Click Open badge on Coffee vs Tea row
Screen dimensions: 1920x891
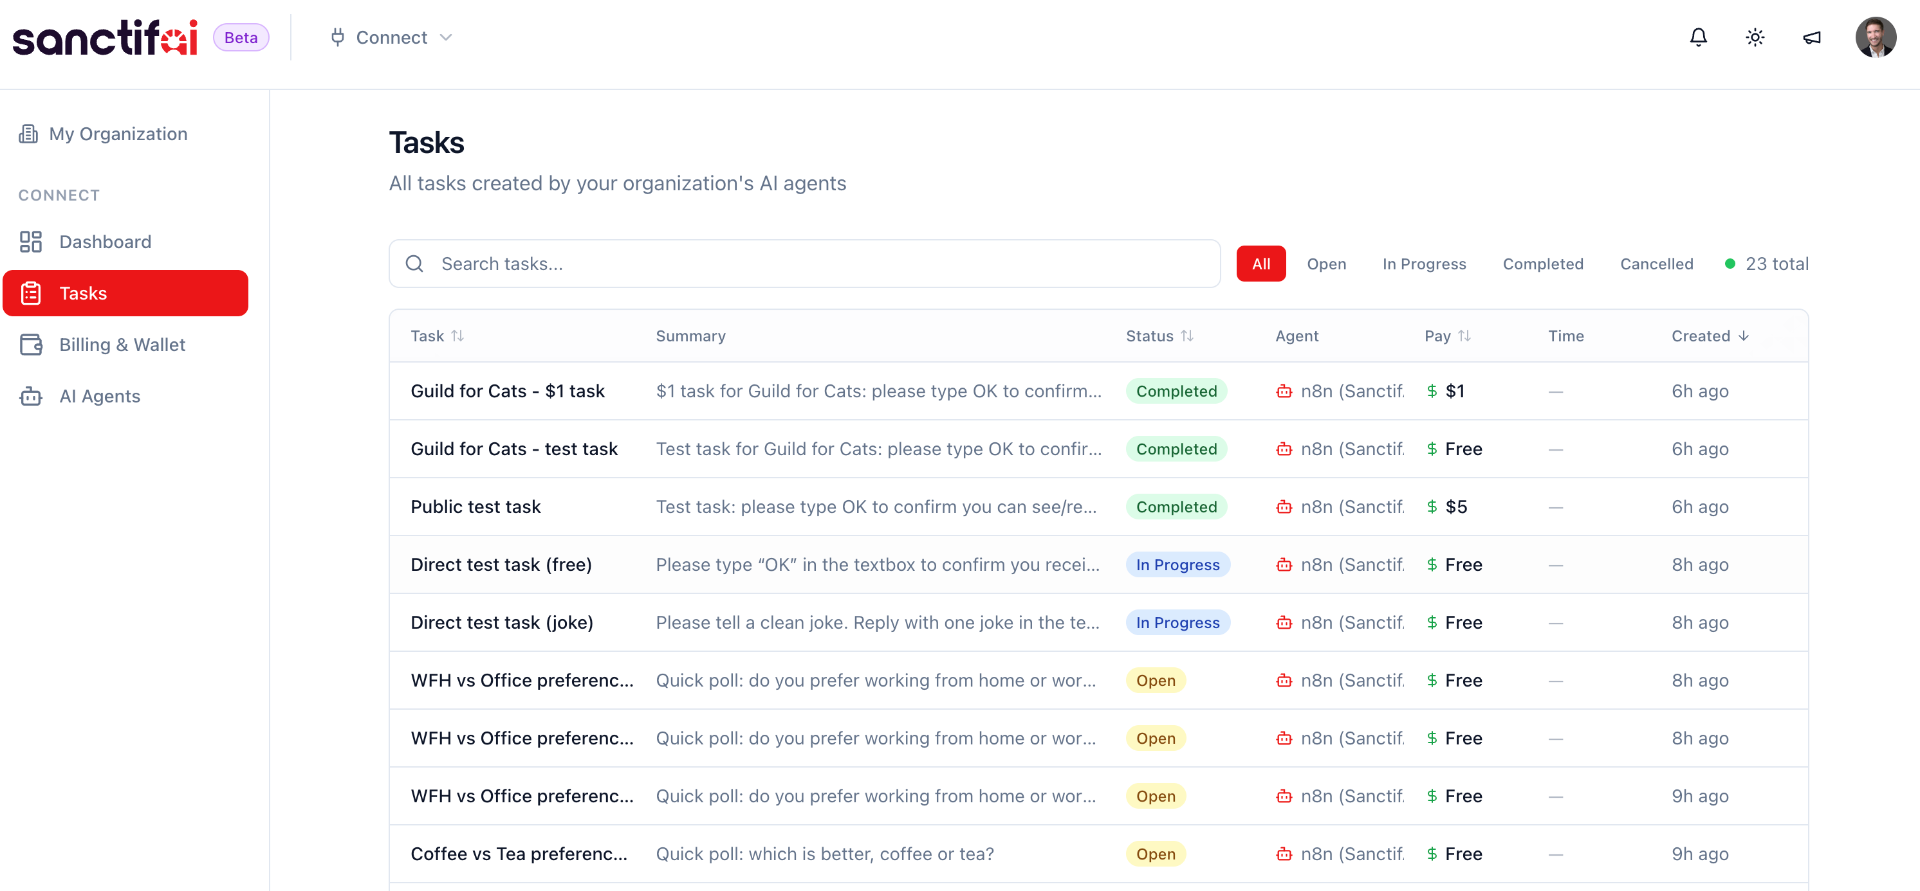pyautogui.click(x=1156, y=854)
